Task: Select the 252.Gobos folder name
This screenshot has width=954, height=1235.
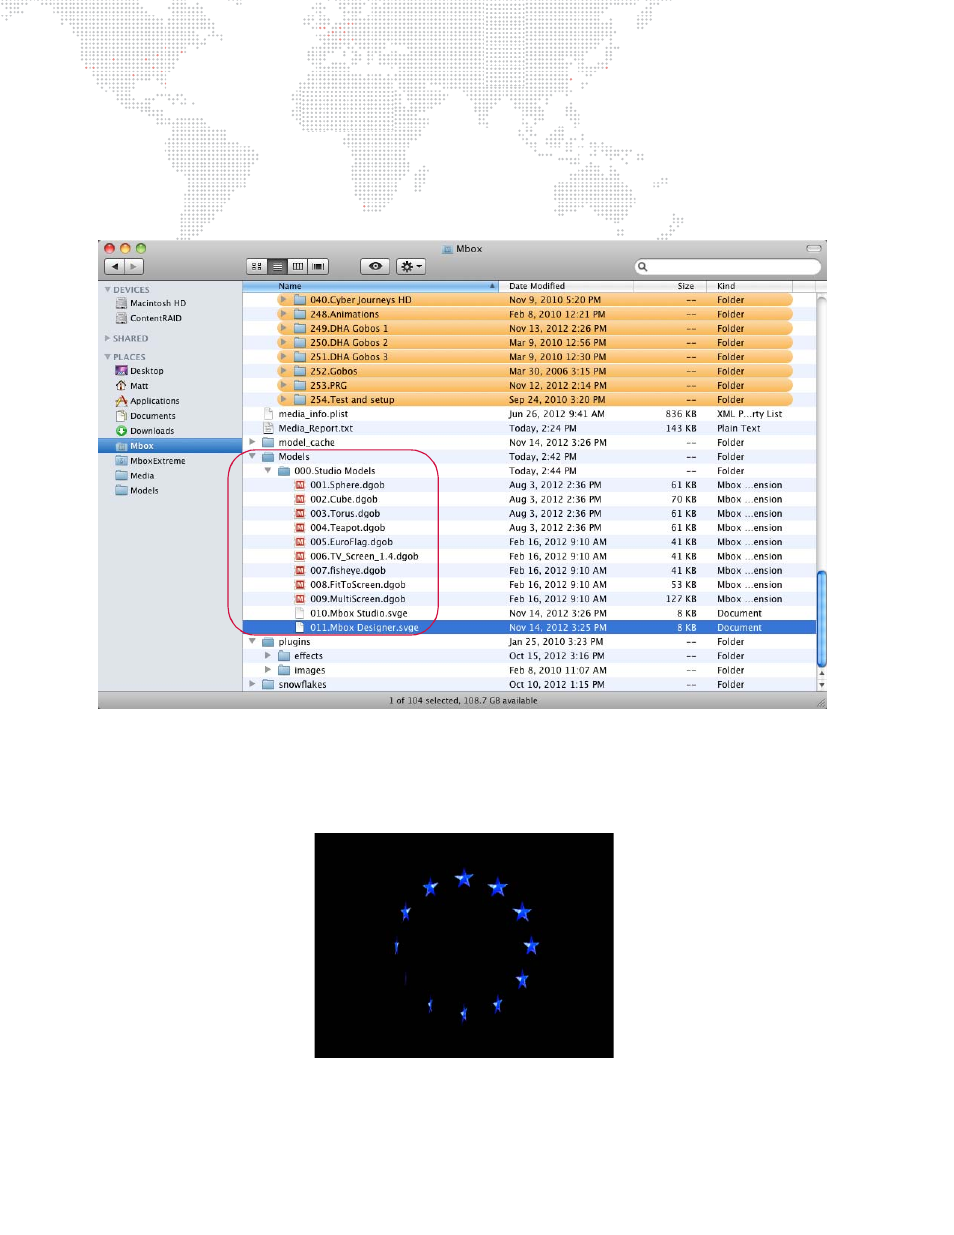Action: click(x=334, y=371)
